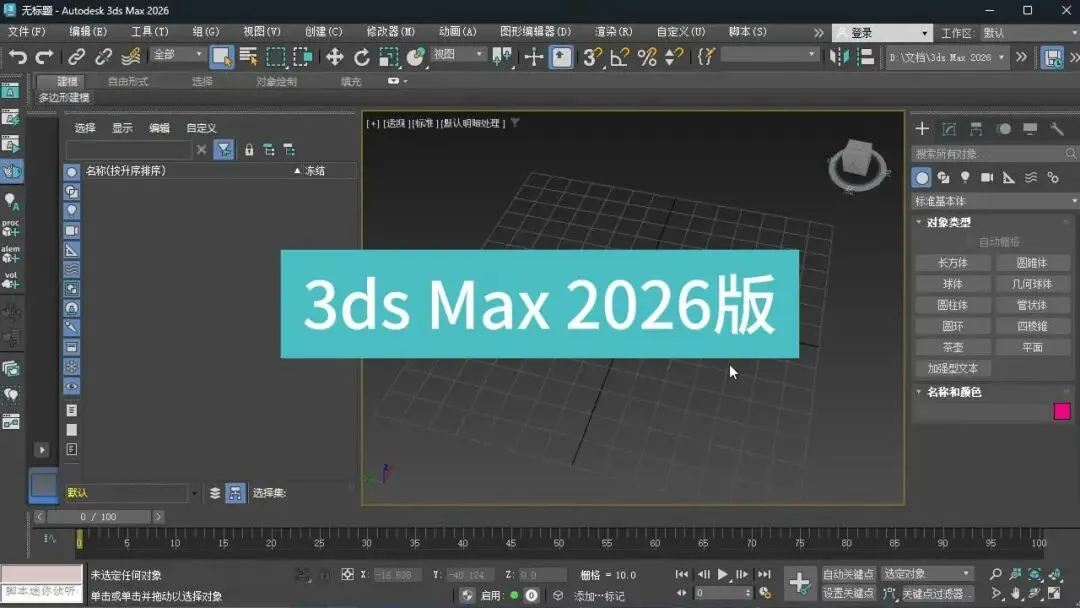Toggle scene explorer filter funnel button

(224, 149)
